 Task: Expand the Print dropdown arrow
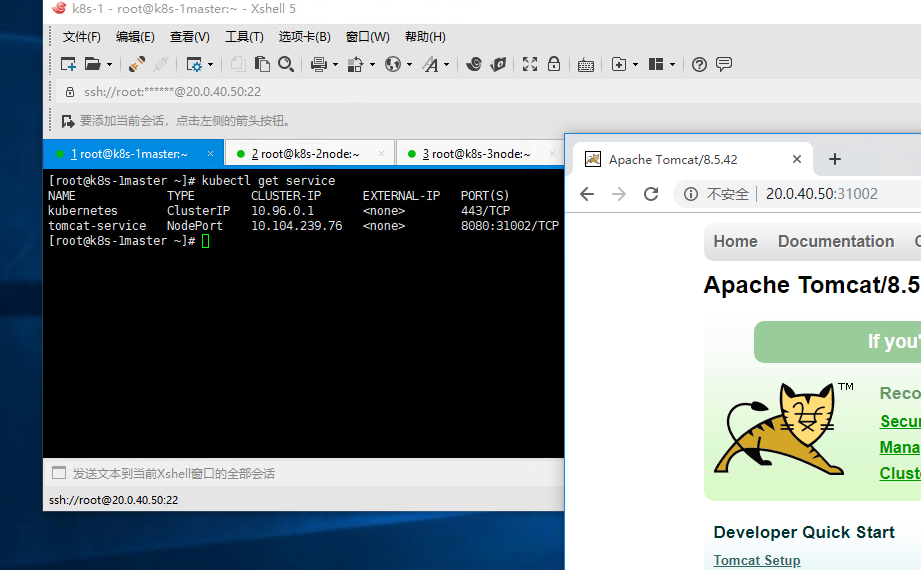(335, 65)
